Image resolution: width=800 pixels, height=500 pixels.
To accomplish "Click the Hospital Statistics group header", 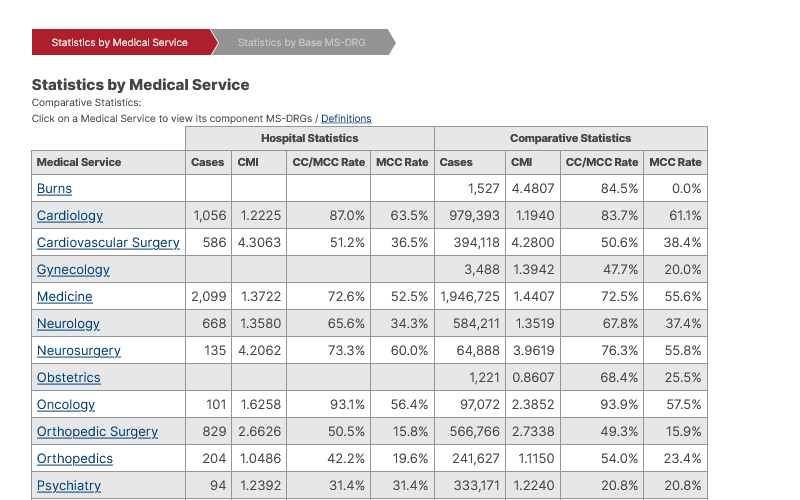I will click(310, 138).
